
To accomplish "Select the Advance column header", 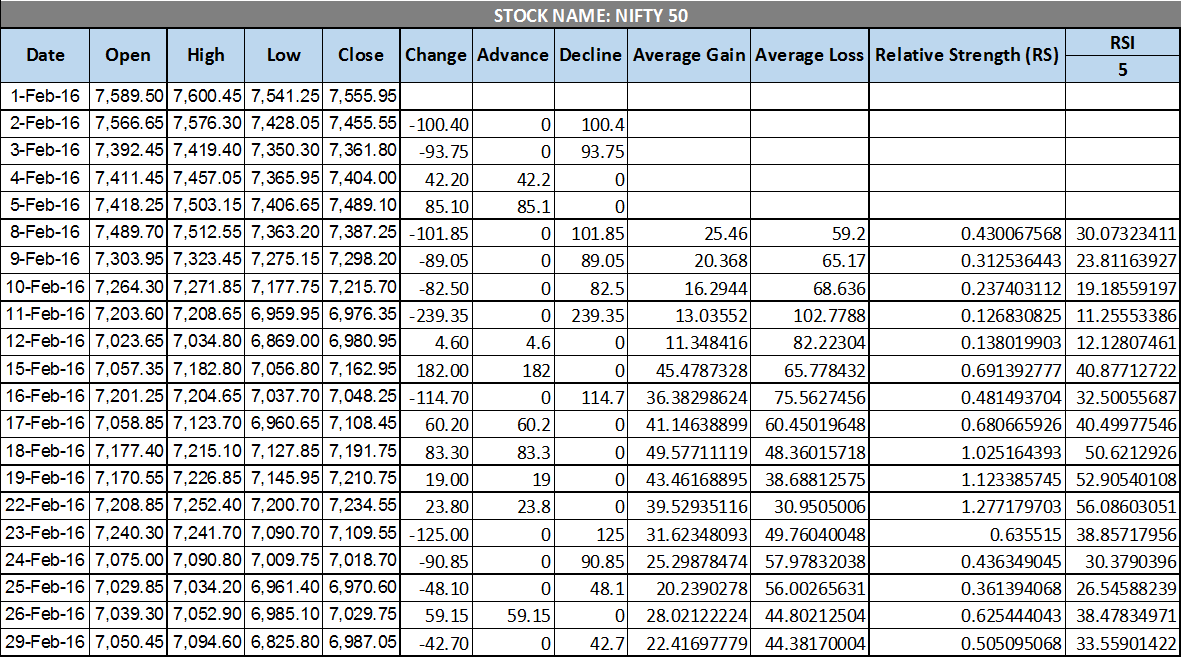I will coord(513,55).
